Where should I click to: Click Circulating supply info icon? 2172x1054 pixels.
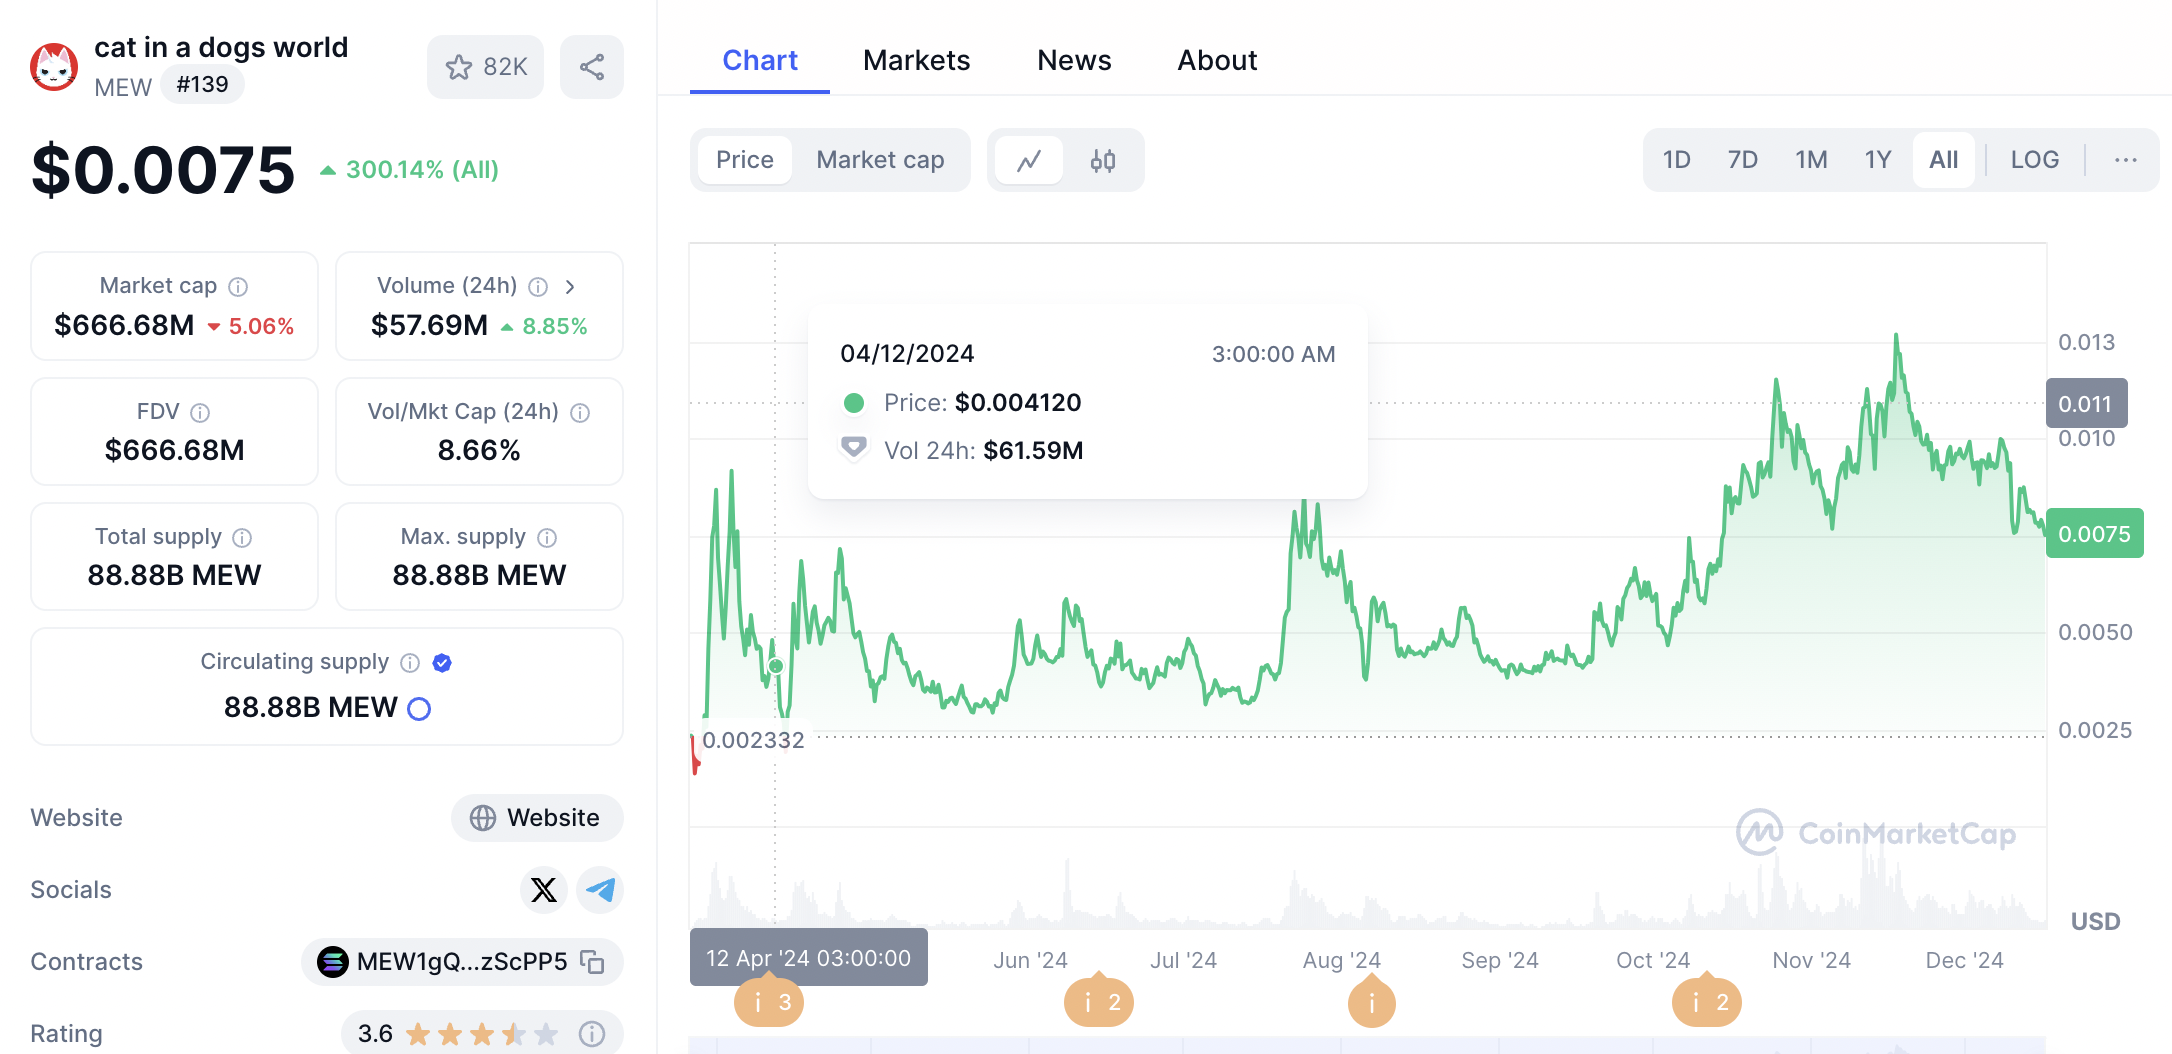(x=410, y=663)
